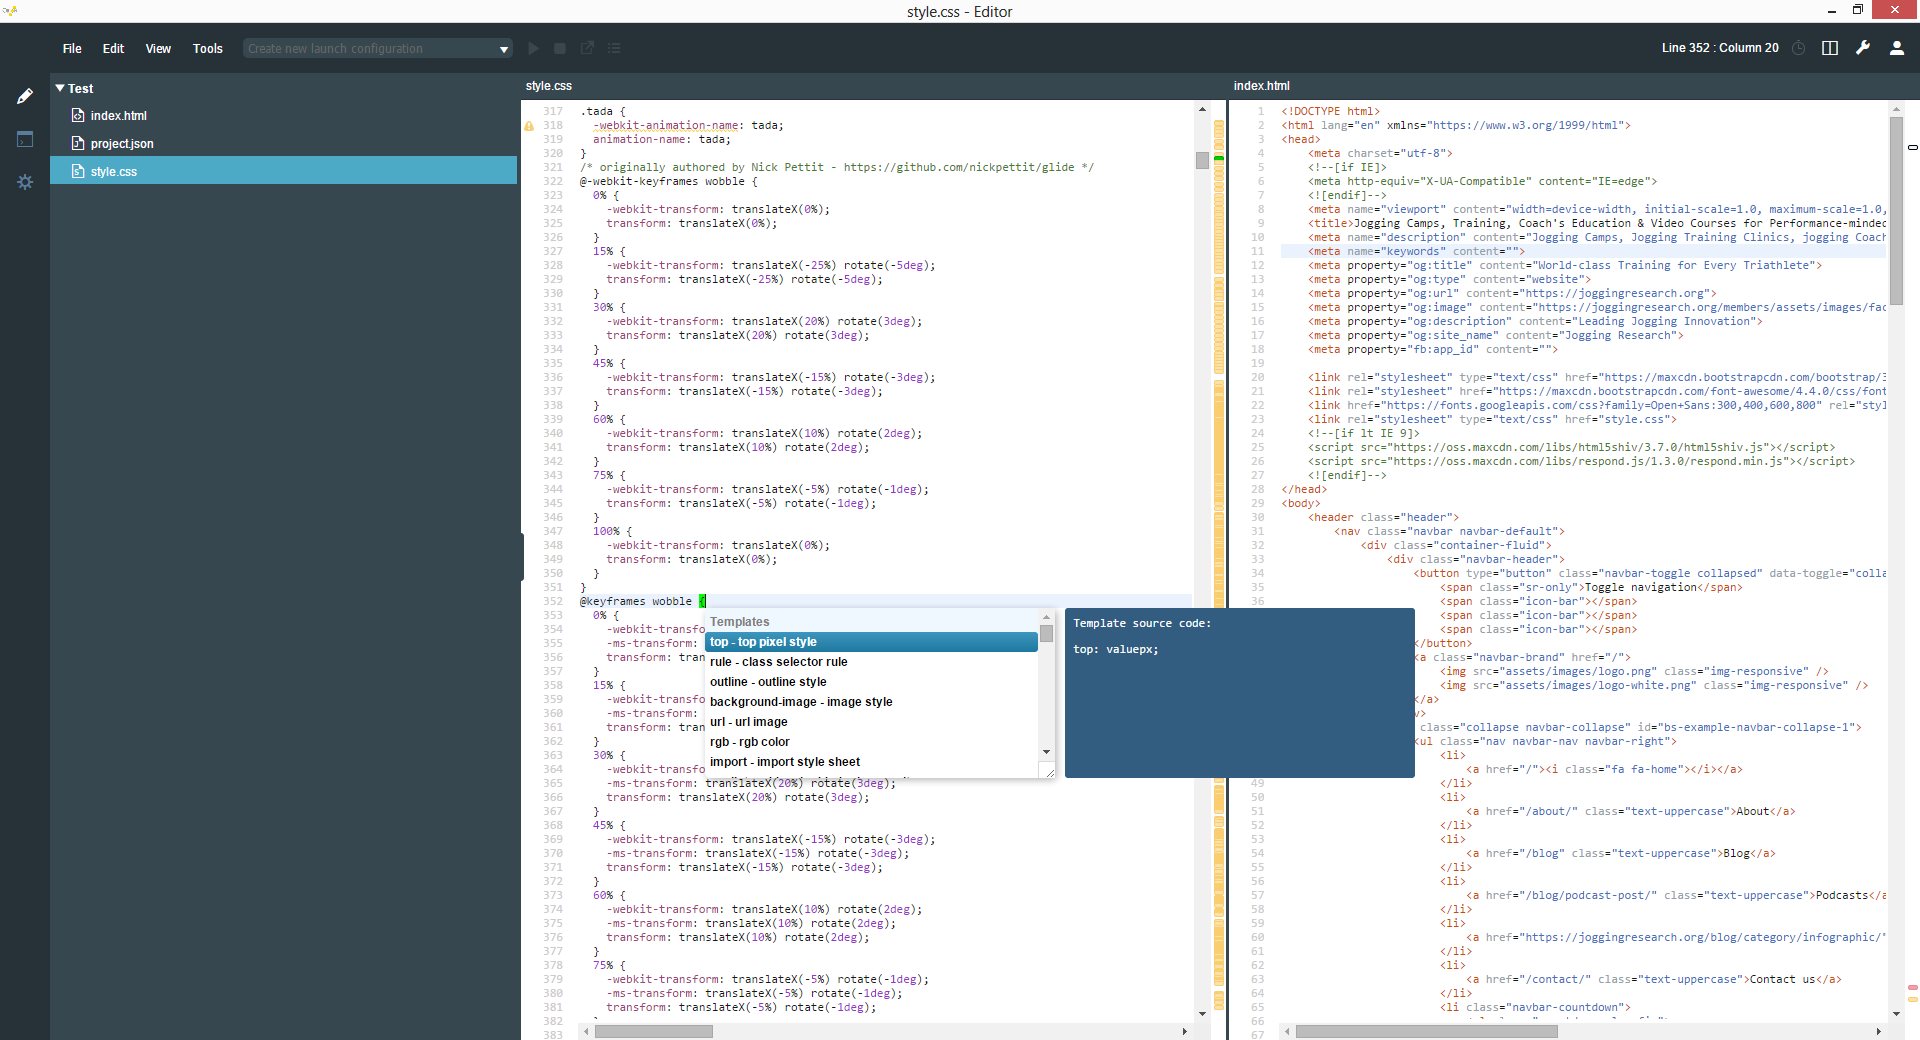Collapse the Test project folder
The image size is (1920, 1040).
pyautogui.click(x=60, y=88)
